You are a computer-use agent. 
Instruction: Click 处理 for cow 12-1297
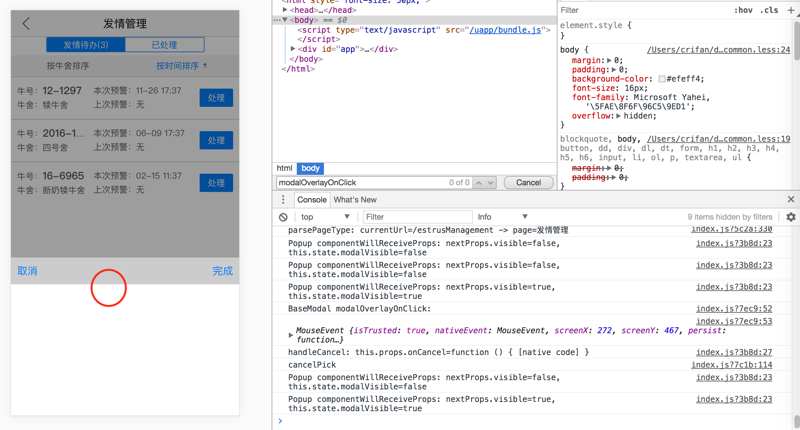pos(216,98)
